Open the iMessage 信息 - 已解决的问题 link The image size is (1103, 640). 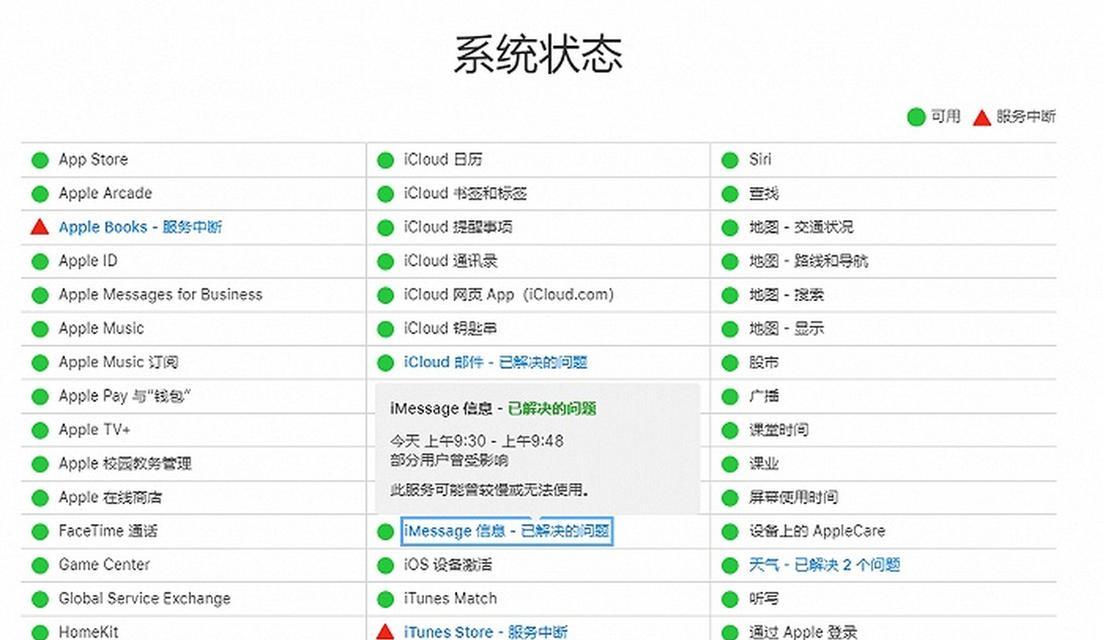coord(507,531)
